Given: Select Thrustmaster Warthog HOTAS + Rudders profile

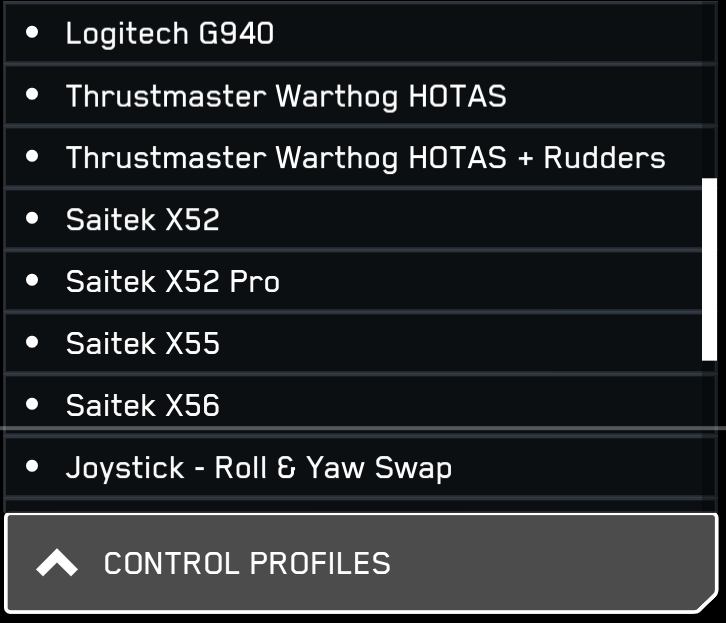Looking at the screenshot, I should 365,158.
